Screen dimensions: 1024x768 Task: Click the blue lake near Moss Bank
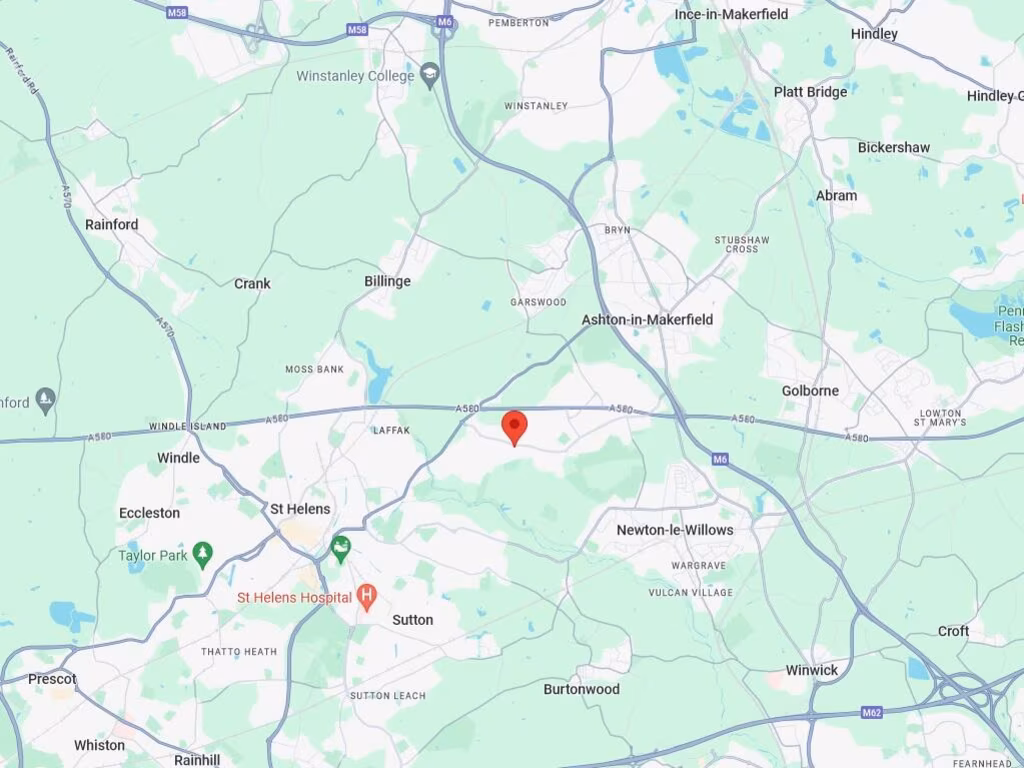pyautogui.click(x=377, y=374)
